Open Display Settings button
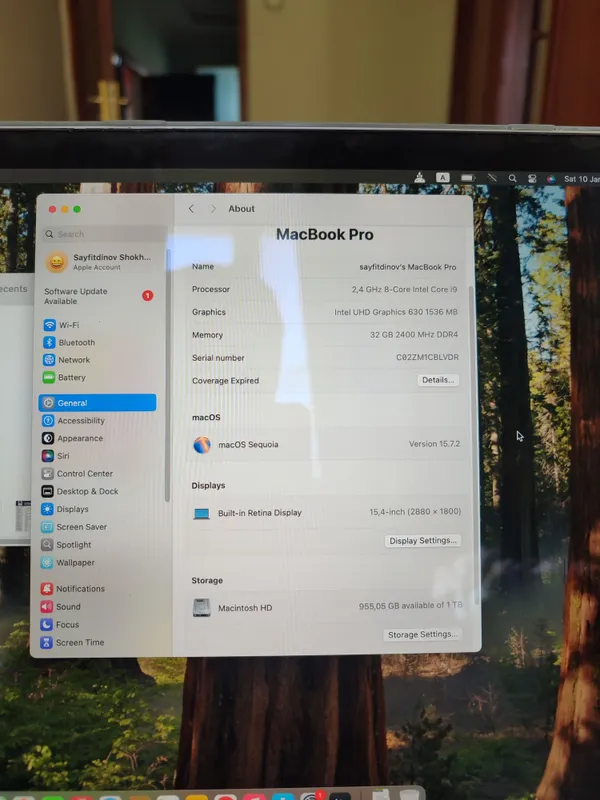 (422, 541)
